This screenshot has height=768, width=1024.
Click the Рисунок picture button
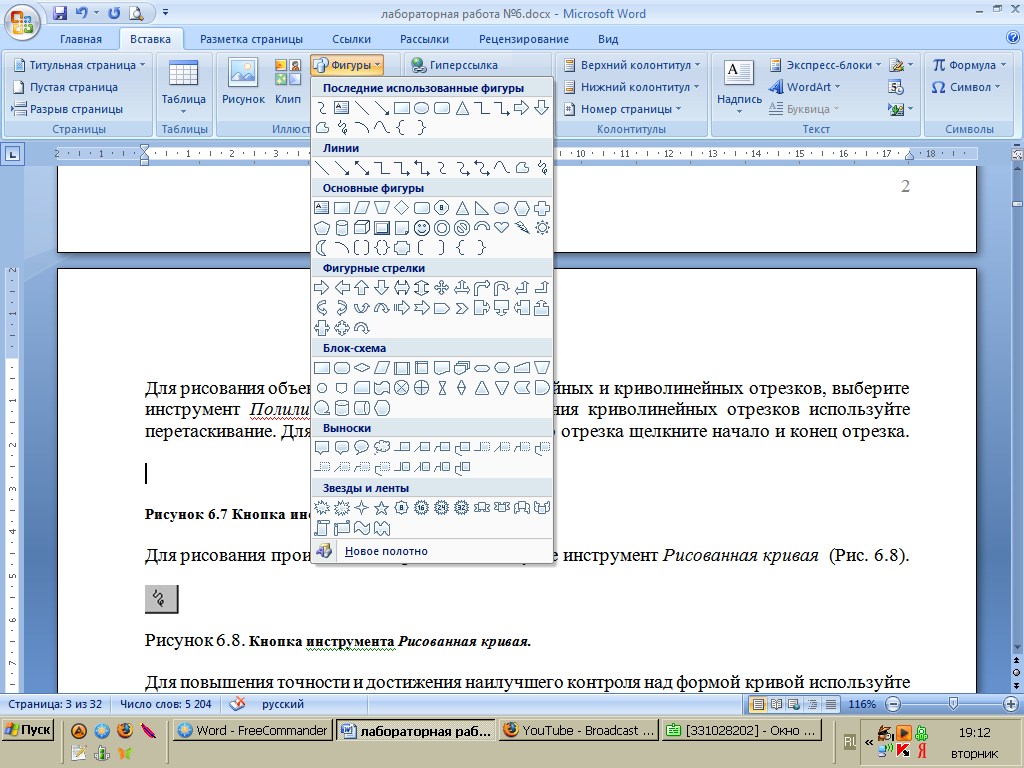click(x=243, y=82)
